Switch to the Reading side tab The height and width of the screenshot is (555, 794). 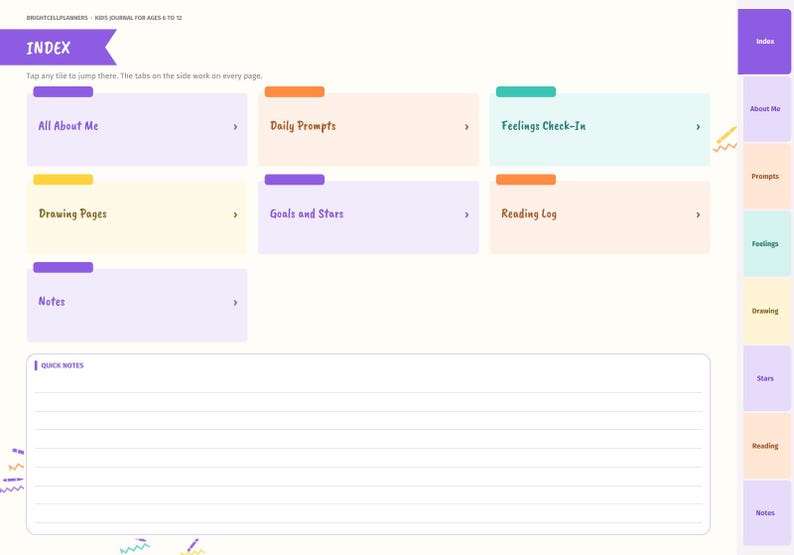click(767, 446)
